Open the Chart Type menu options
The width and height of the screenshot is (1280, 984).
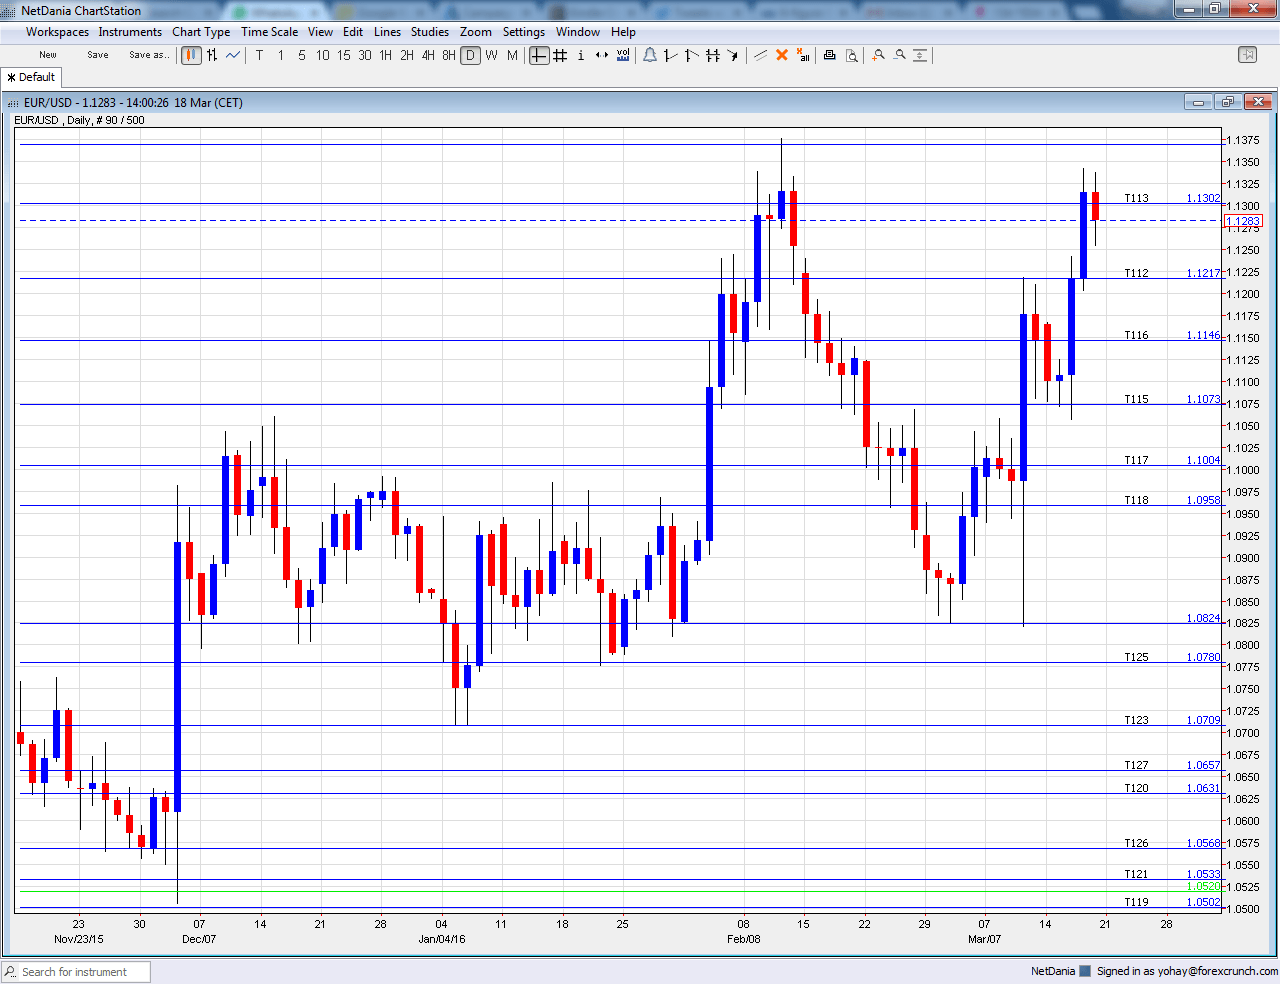pyautogui.click(x=201, y=31)
